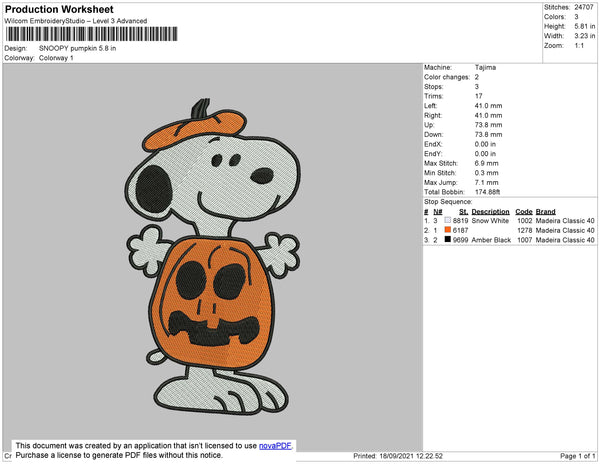Viewport: 600px width, 464px height.
Task: Select the Amber Black color swatch
Action: click(448, 239)
